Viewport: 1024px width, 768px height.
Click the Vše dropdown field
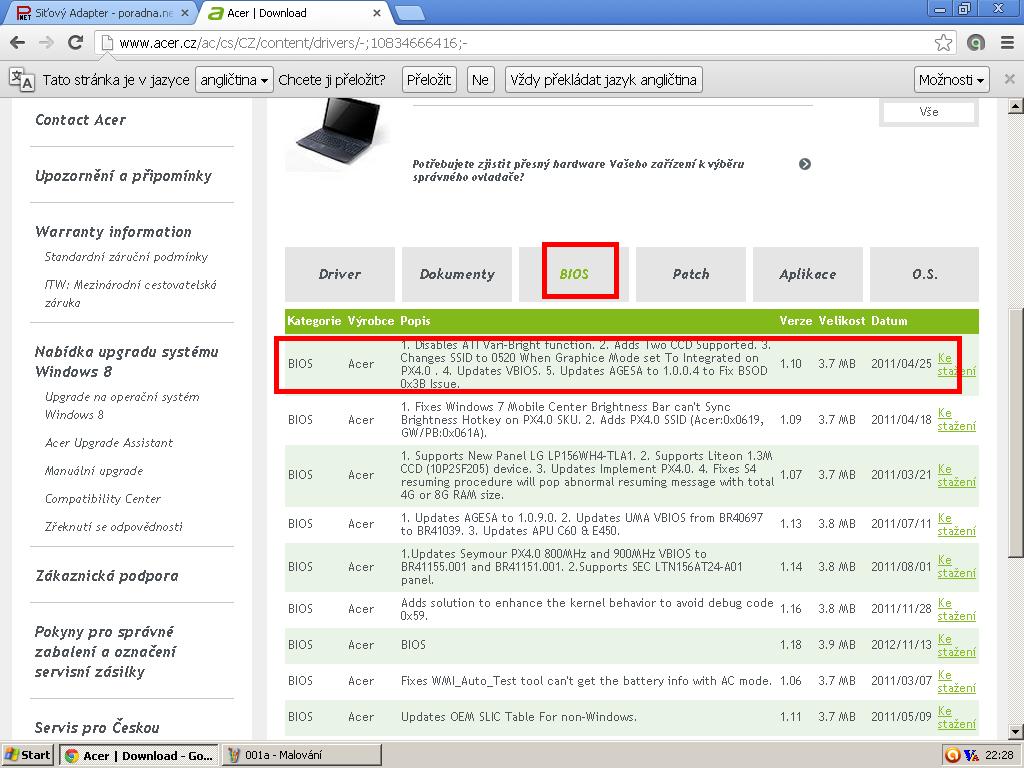click(929, 112)
